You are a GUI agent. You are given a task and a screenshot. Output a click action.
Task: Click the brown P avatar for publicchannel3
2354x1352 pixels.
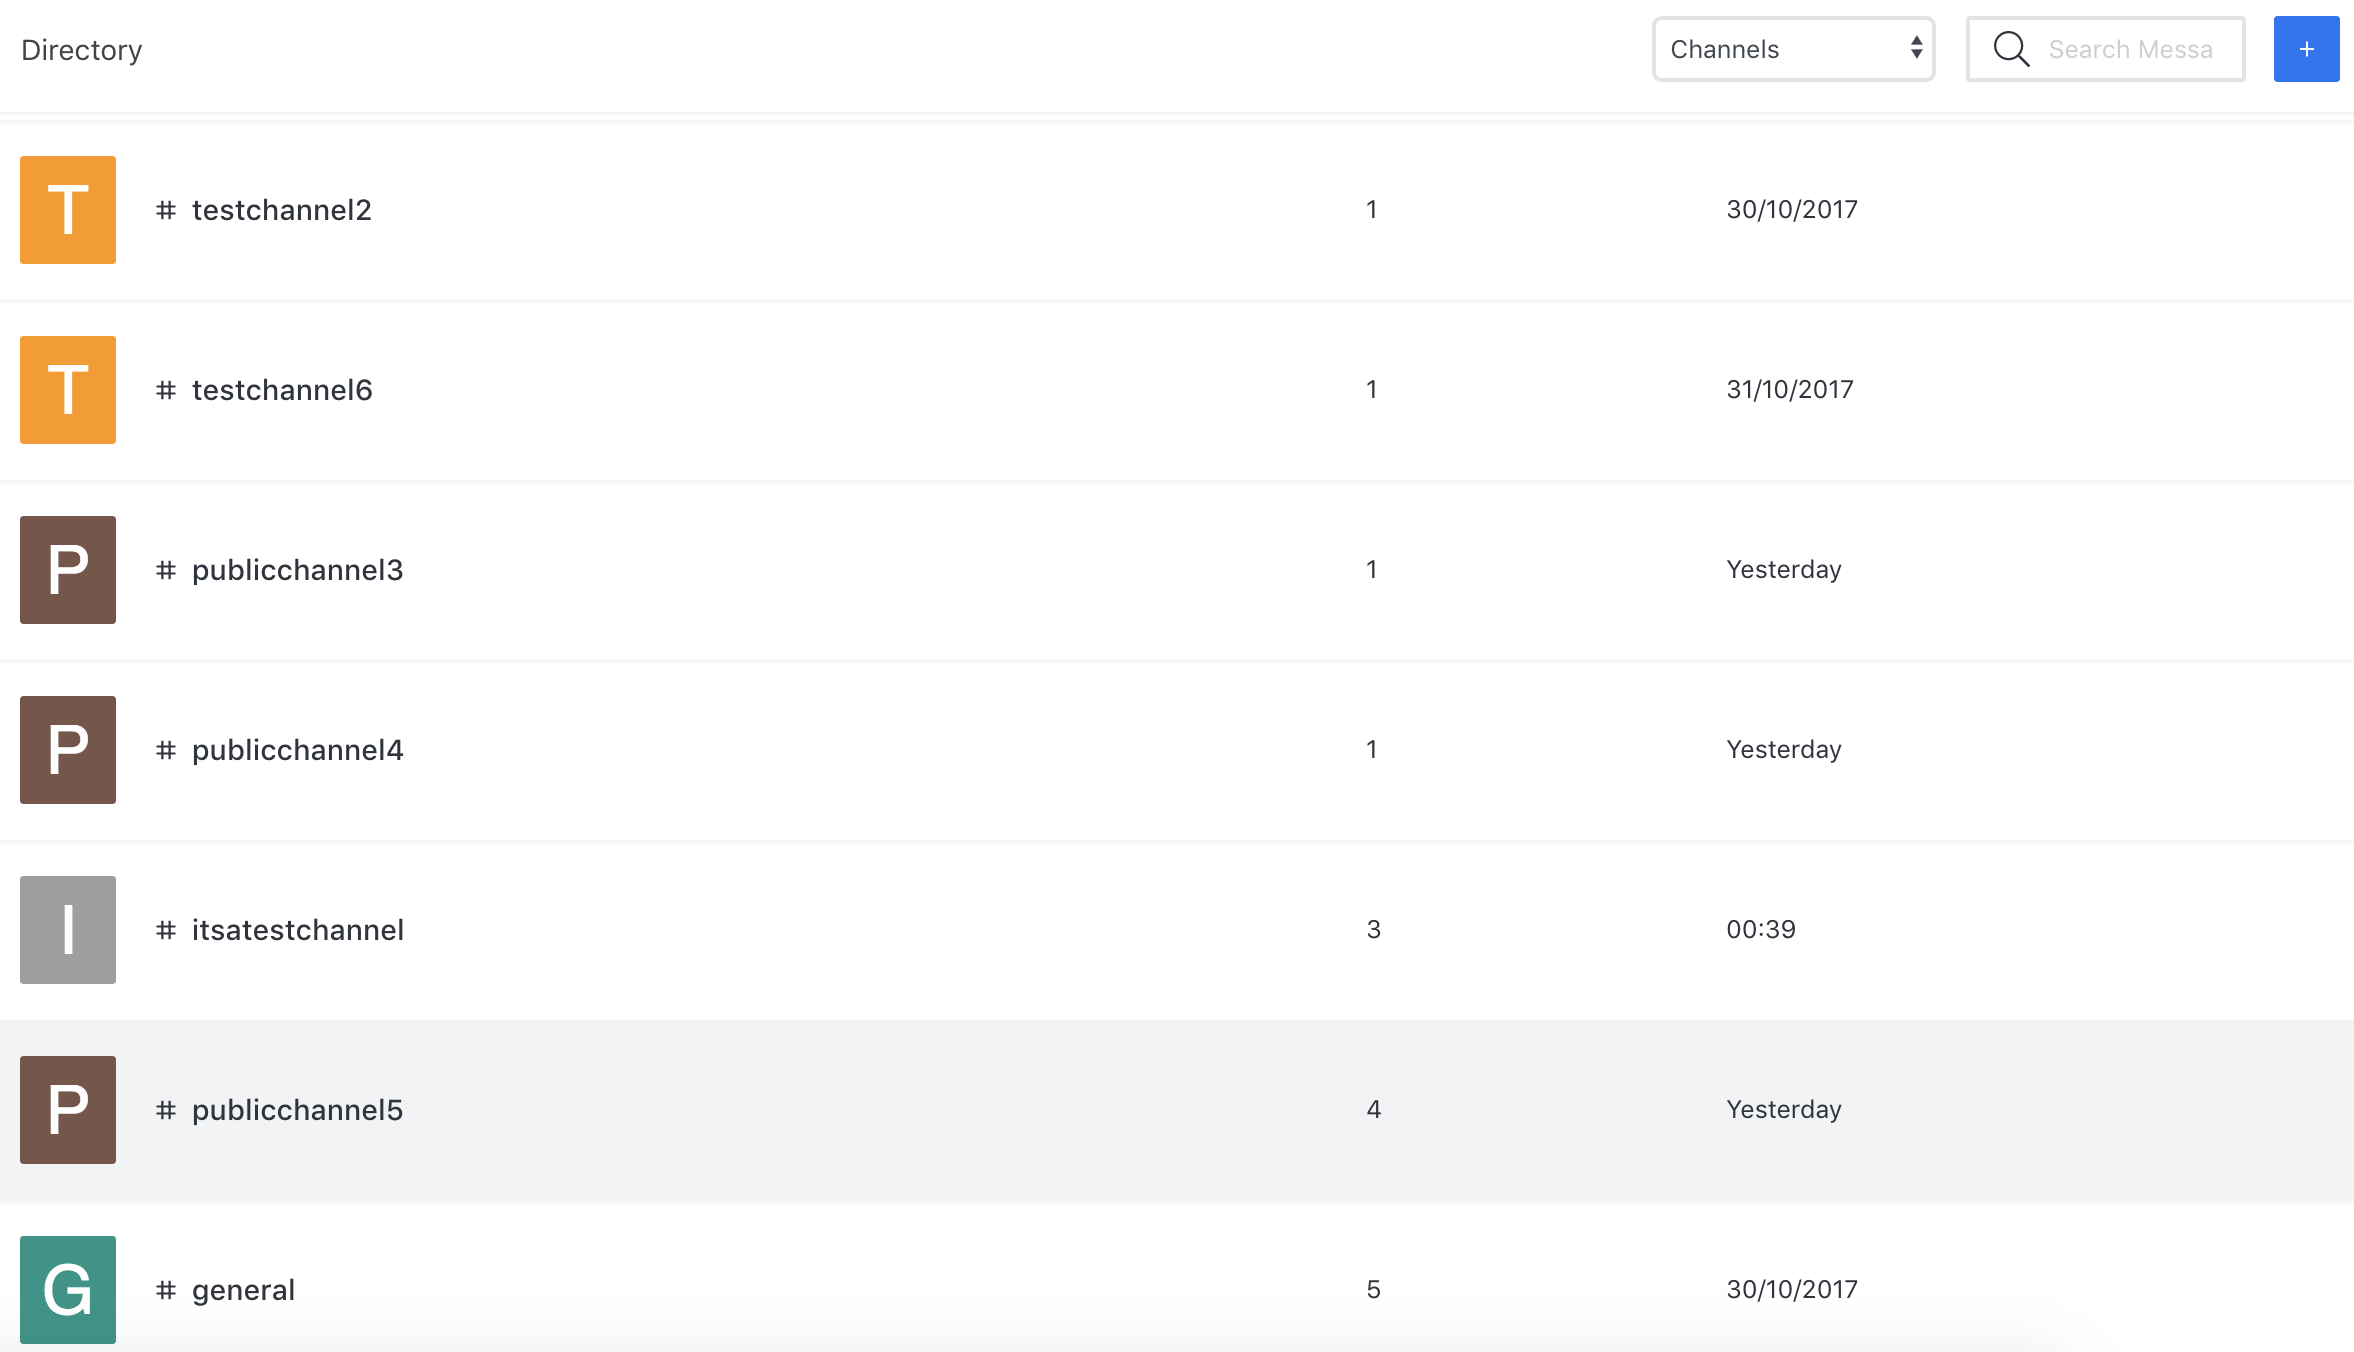[x=68, y=570]
